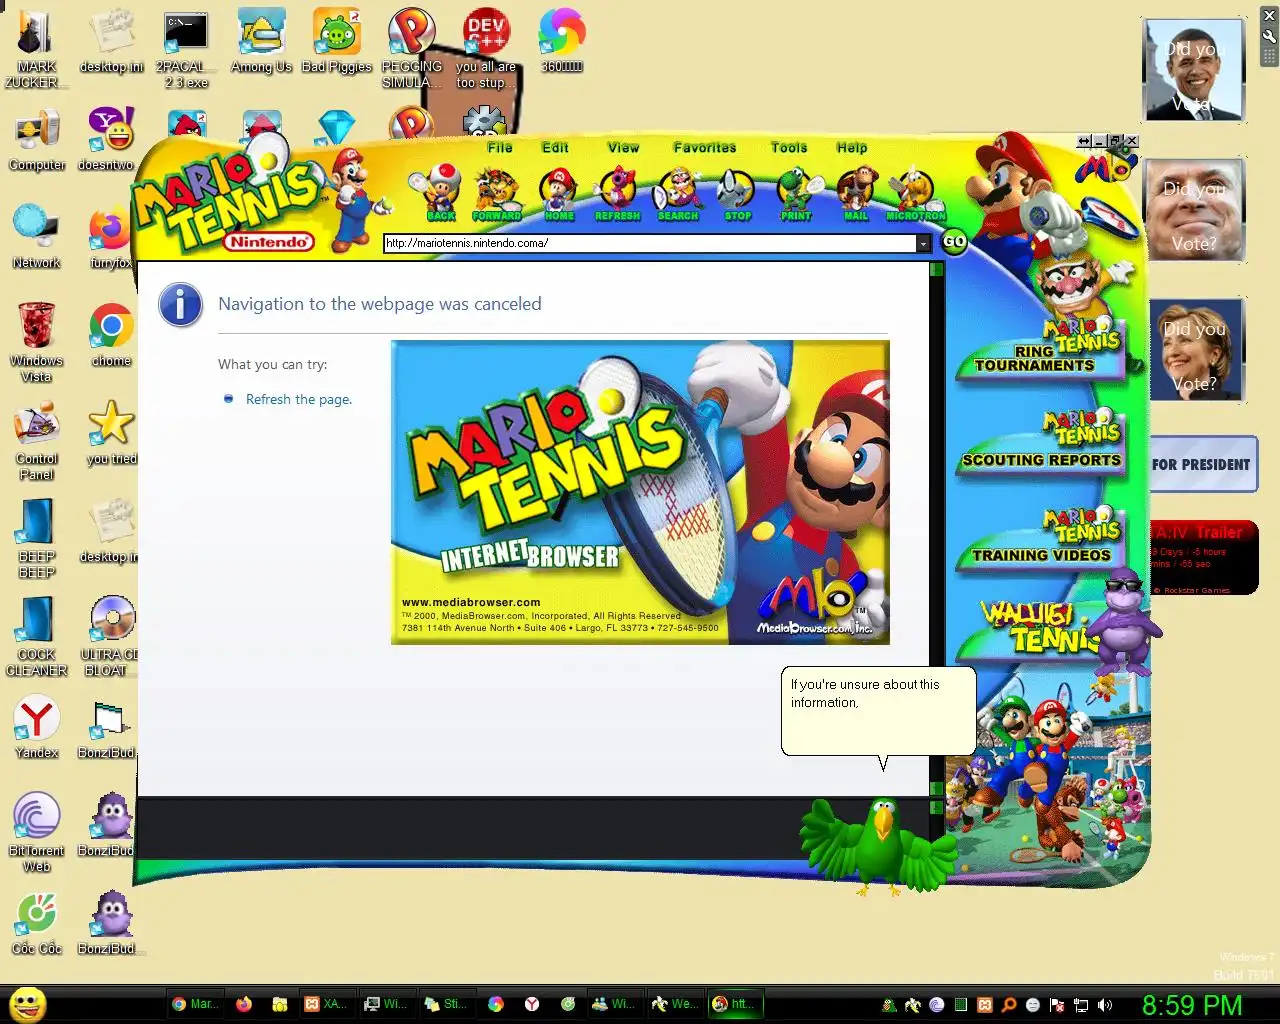
Task: Launch furryfox Firefox shortcut on desktop
Action: coord(111,238)
